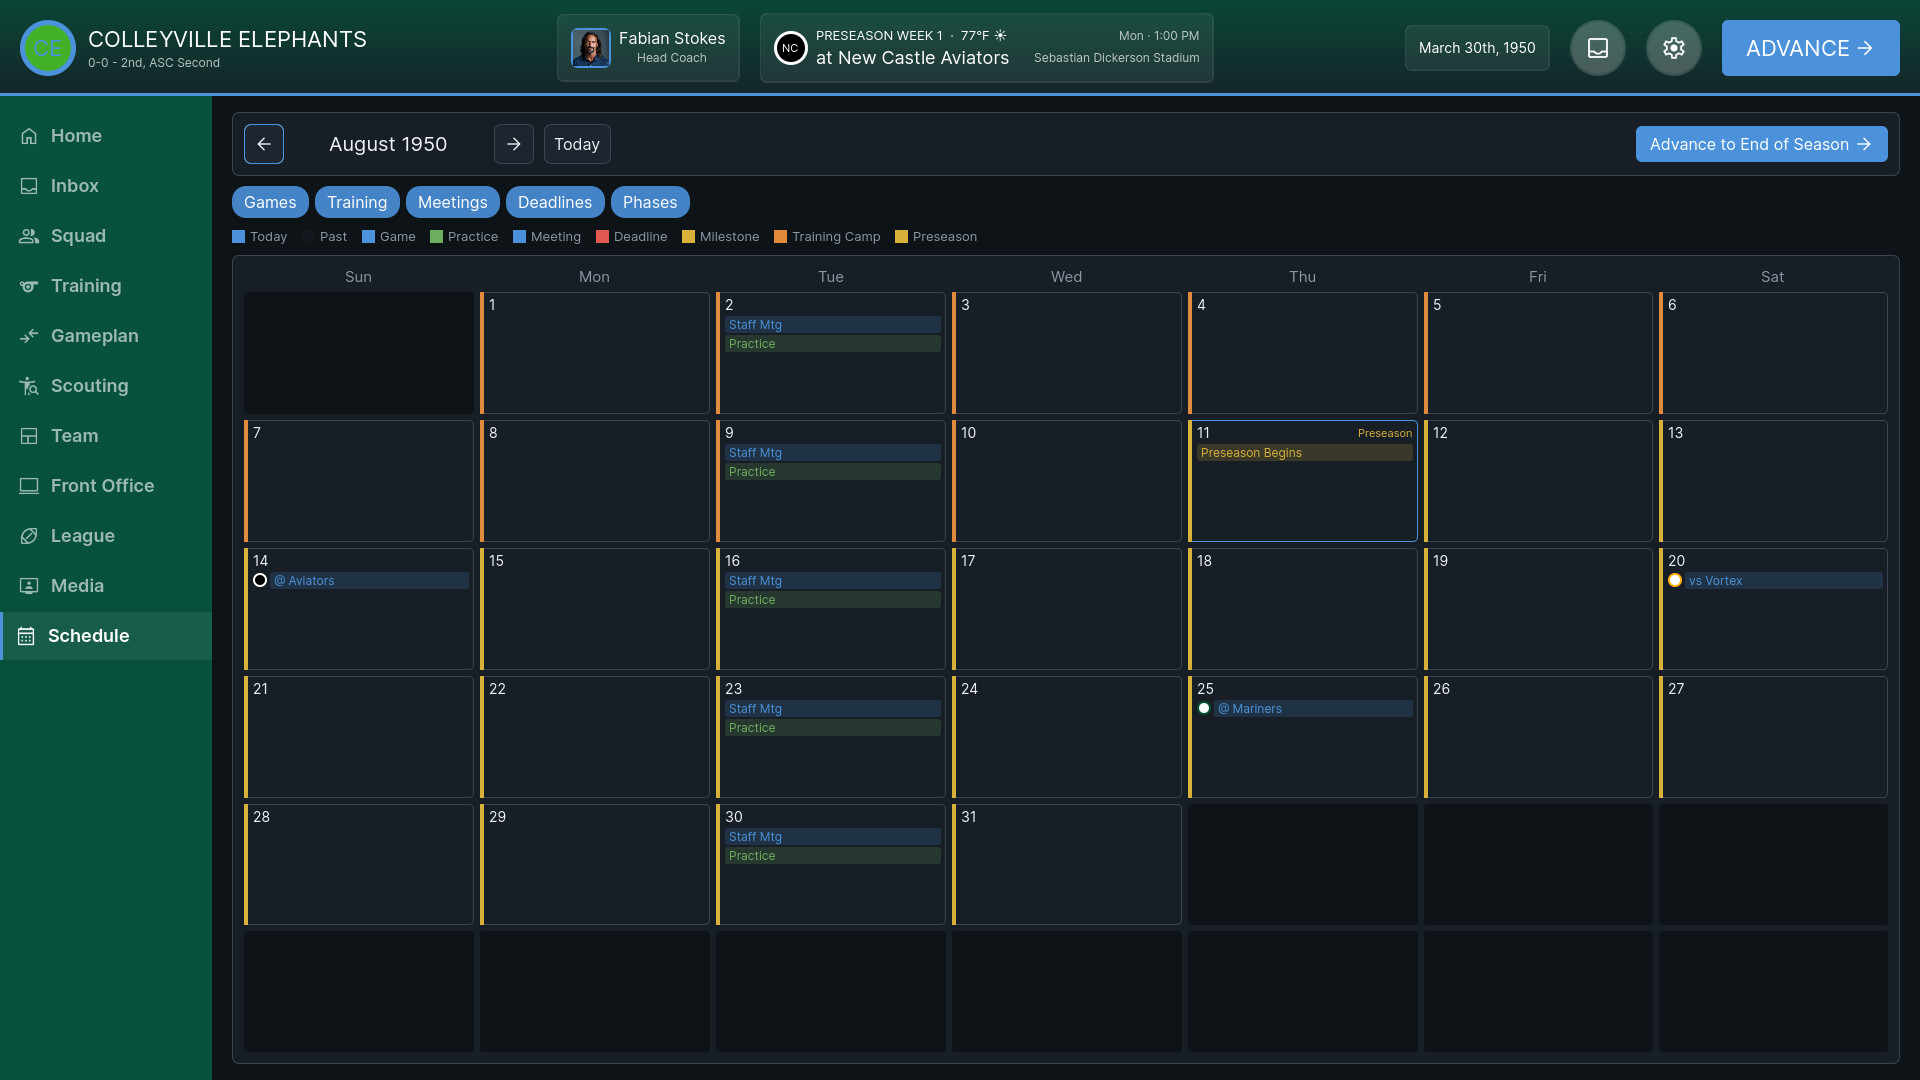Click the Fabian Stokes Head Coach card

(648, 48)
